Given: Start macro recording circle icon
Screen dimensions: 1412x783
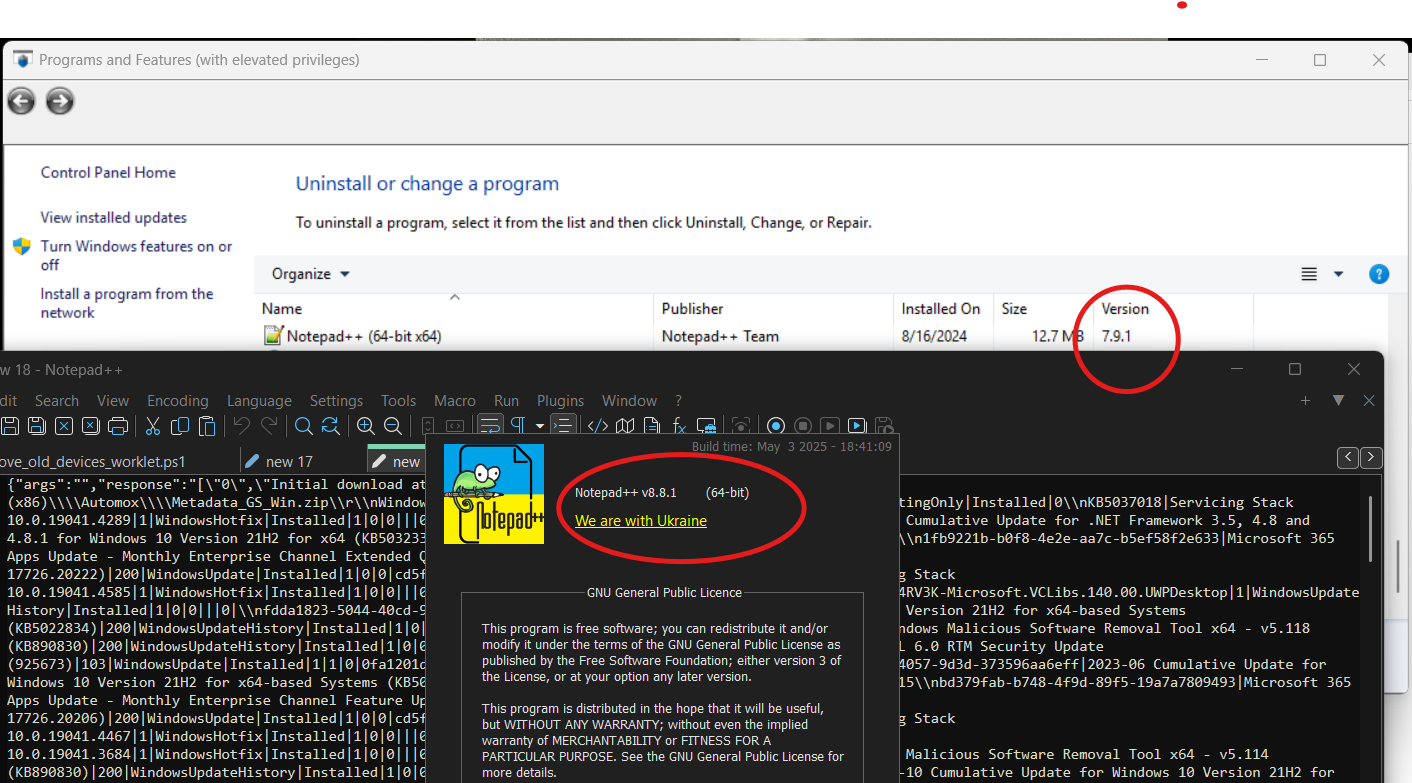Looking at the screenshot, I should click(x=775, y=425).
